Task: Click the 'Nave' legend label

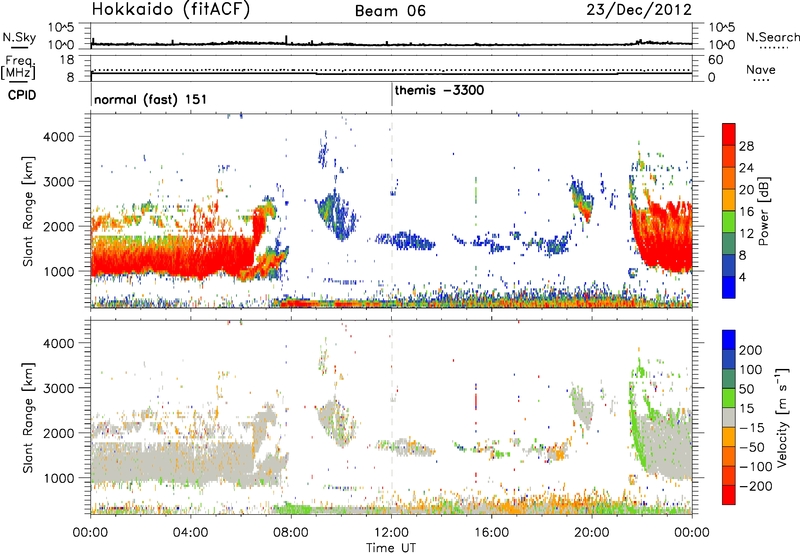Action: tap(761, 69)
